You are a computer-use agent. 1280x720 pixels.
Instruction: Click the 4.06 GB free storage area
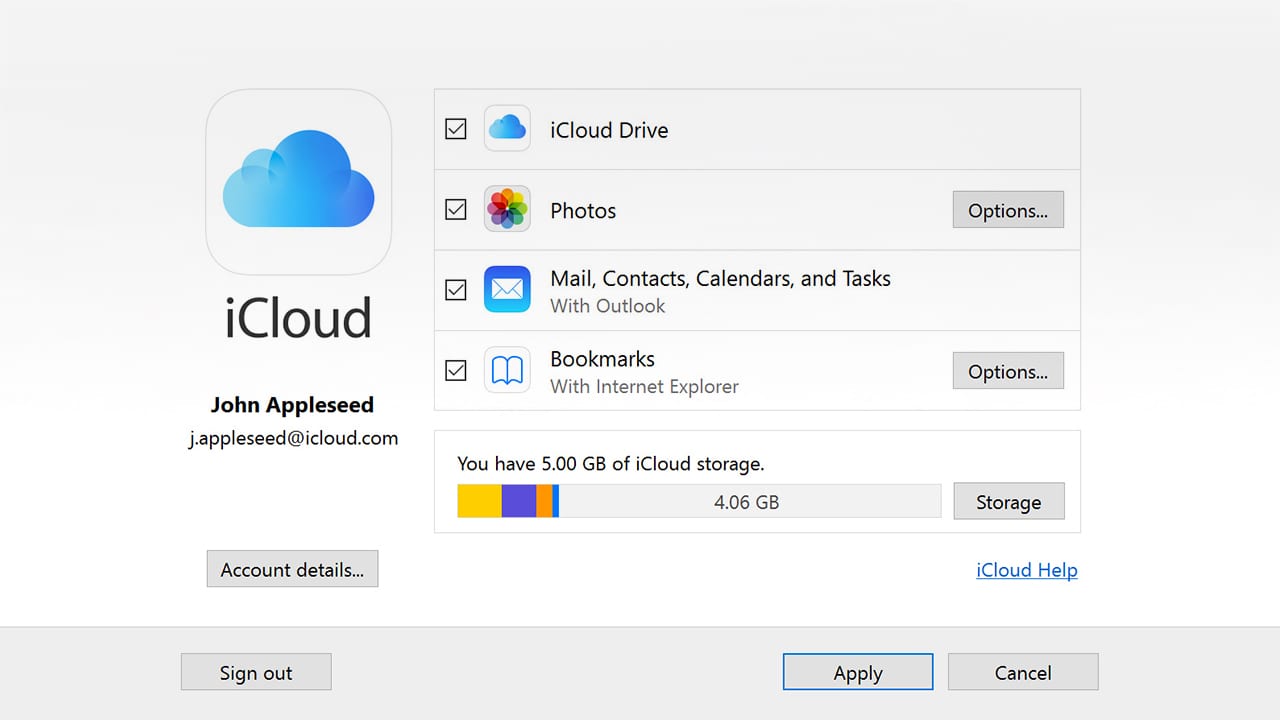click(749, 501)
